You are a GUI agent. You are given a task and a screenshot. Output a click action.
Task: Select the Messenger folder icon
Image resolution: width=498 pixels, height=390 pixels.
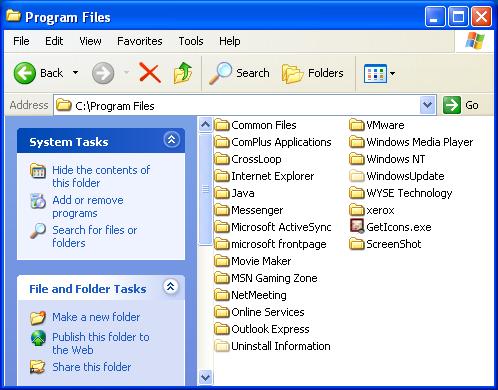(222, 210)
